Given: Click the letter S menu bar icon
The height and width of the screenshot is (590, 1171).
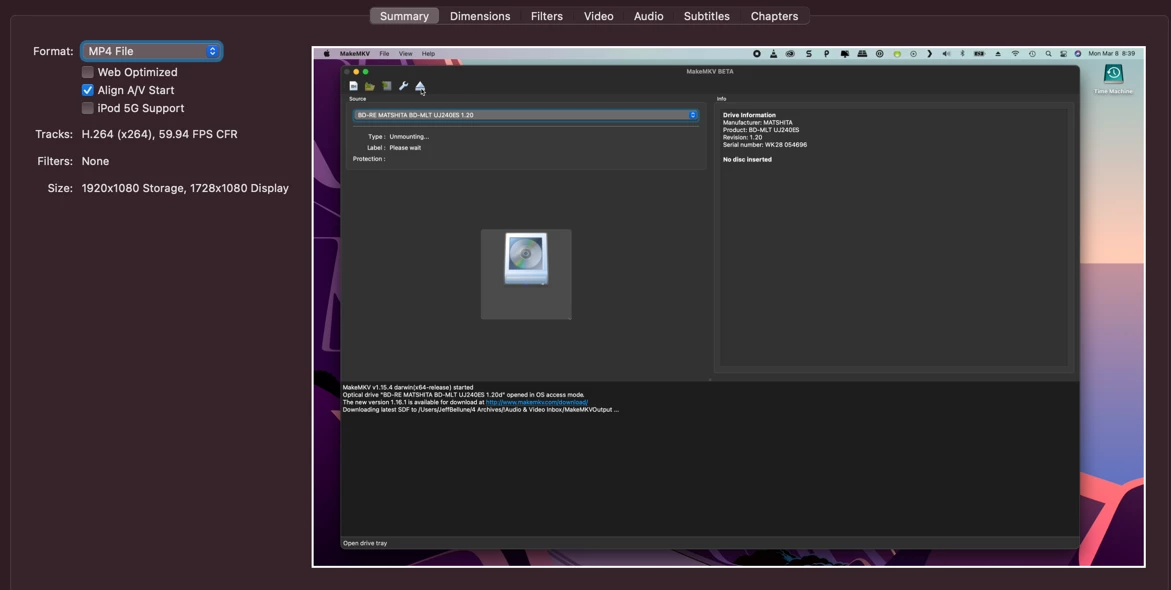Looking at the screenshot, I should pyautogui.click(x=809, y=54).
